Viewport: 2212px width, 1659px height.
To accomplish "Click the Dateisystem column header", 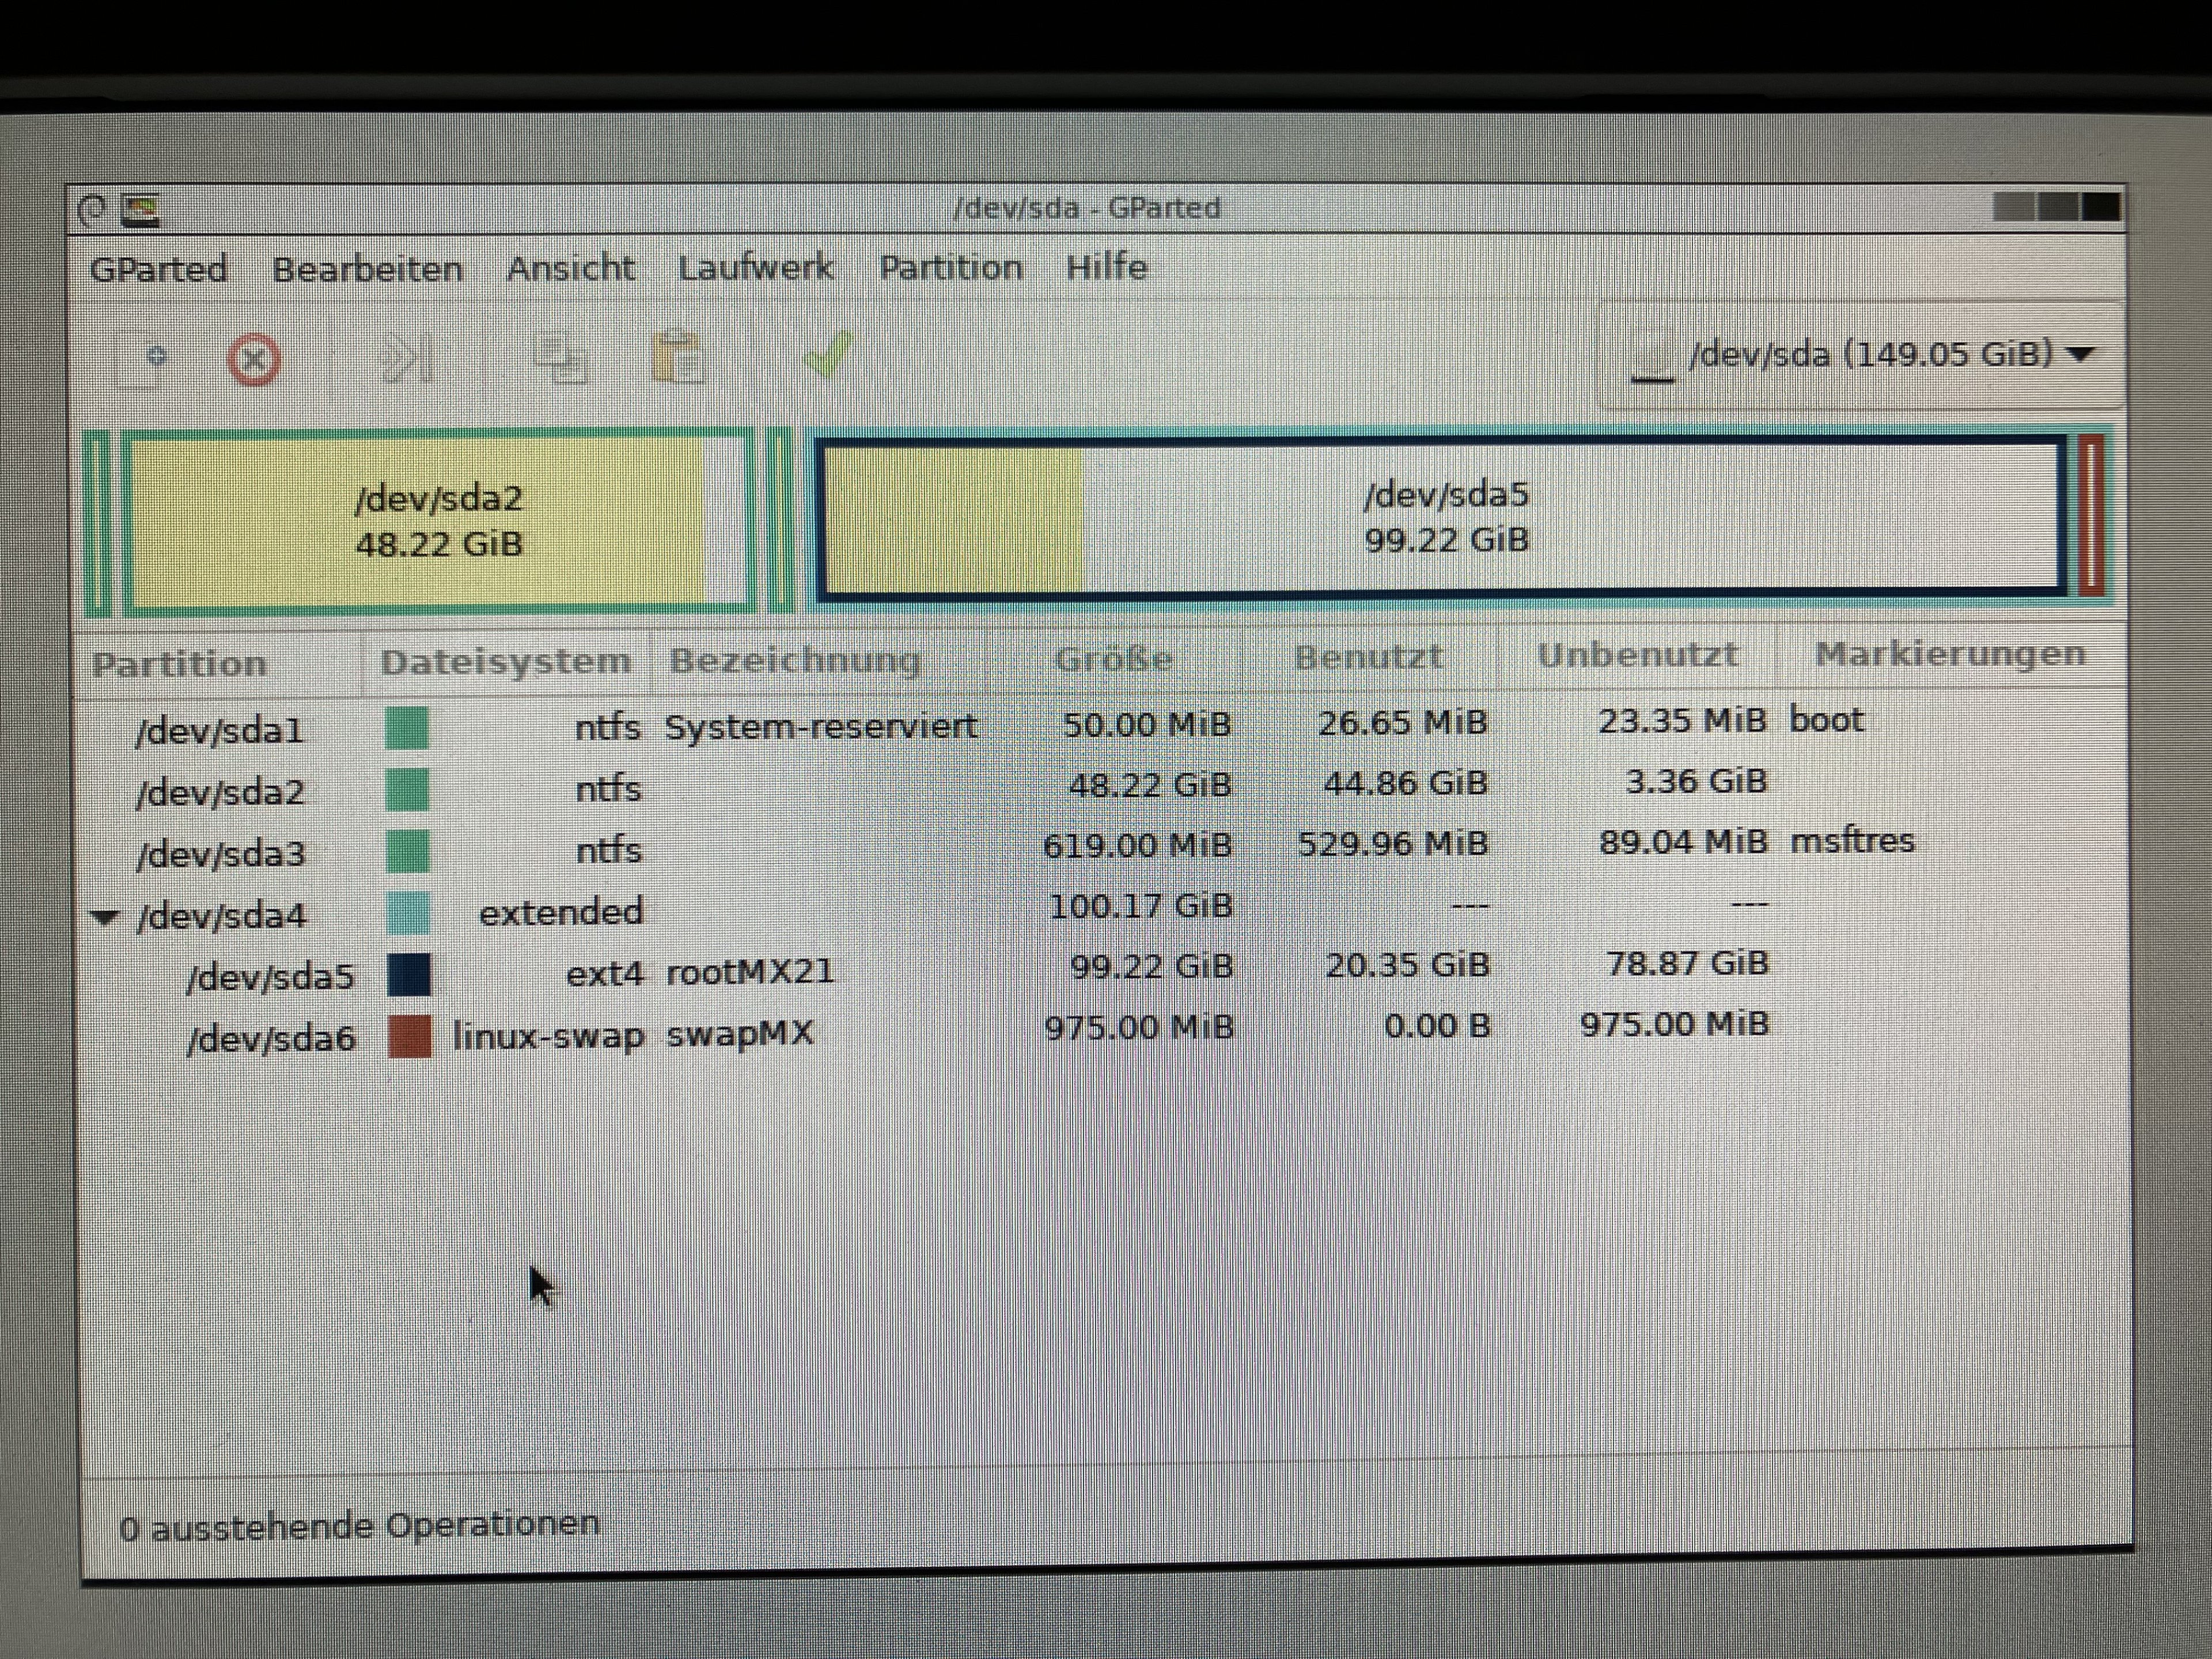I will tap(505, 662).
